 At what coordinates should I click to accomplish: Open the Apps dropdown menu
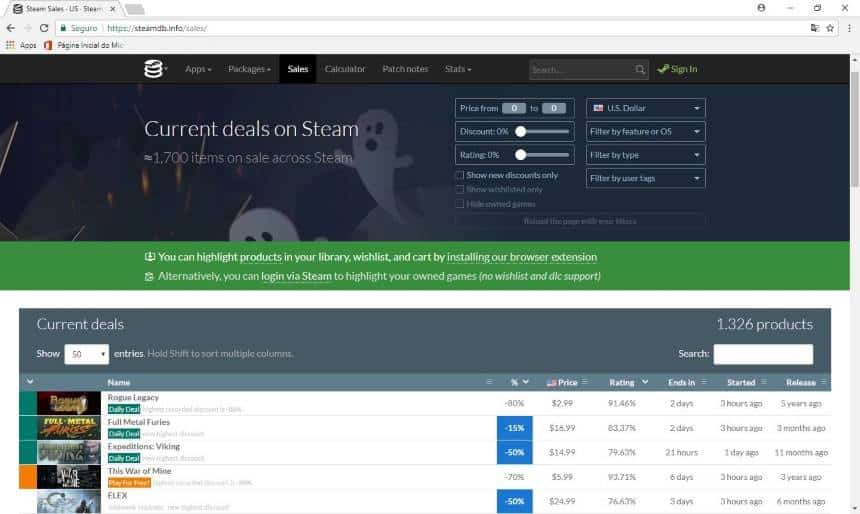click(198, 69)
